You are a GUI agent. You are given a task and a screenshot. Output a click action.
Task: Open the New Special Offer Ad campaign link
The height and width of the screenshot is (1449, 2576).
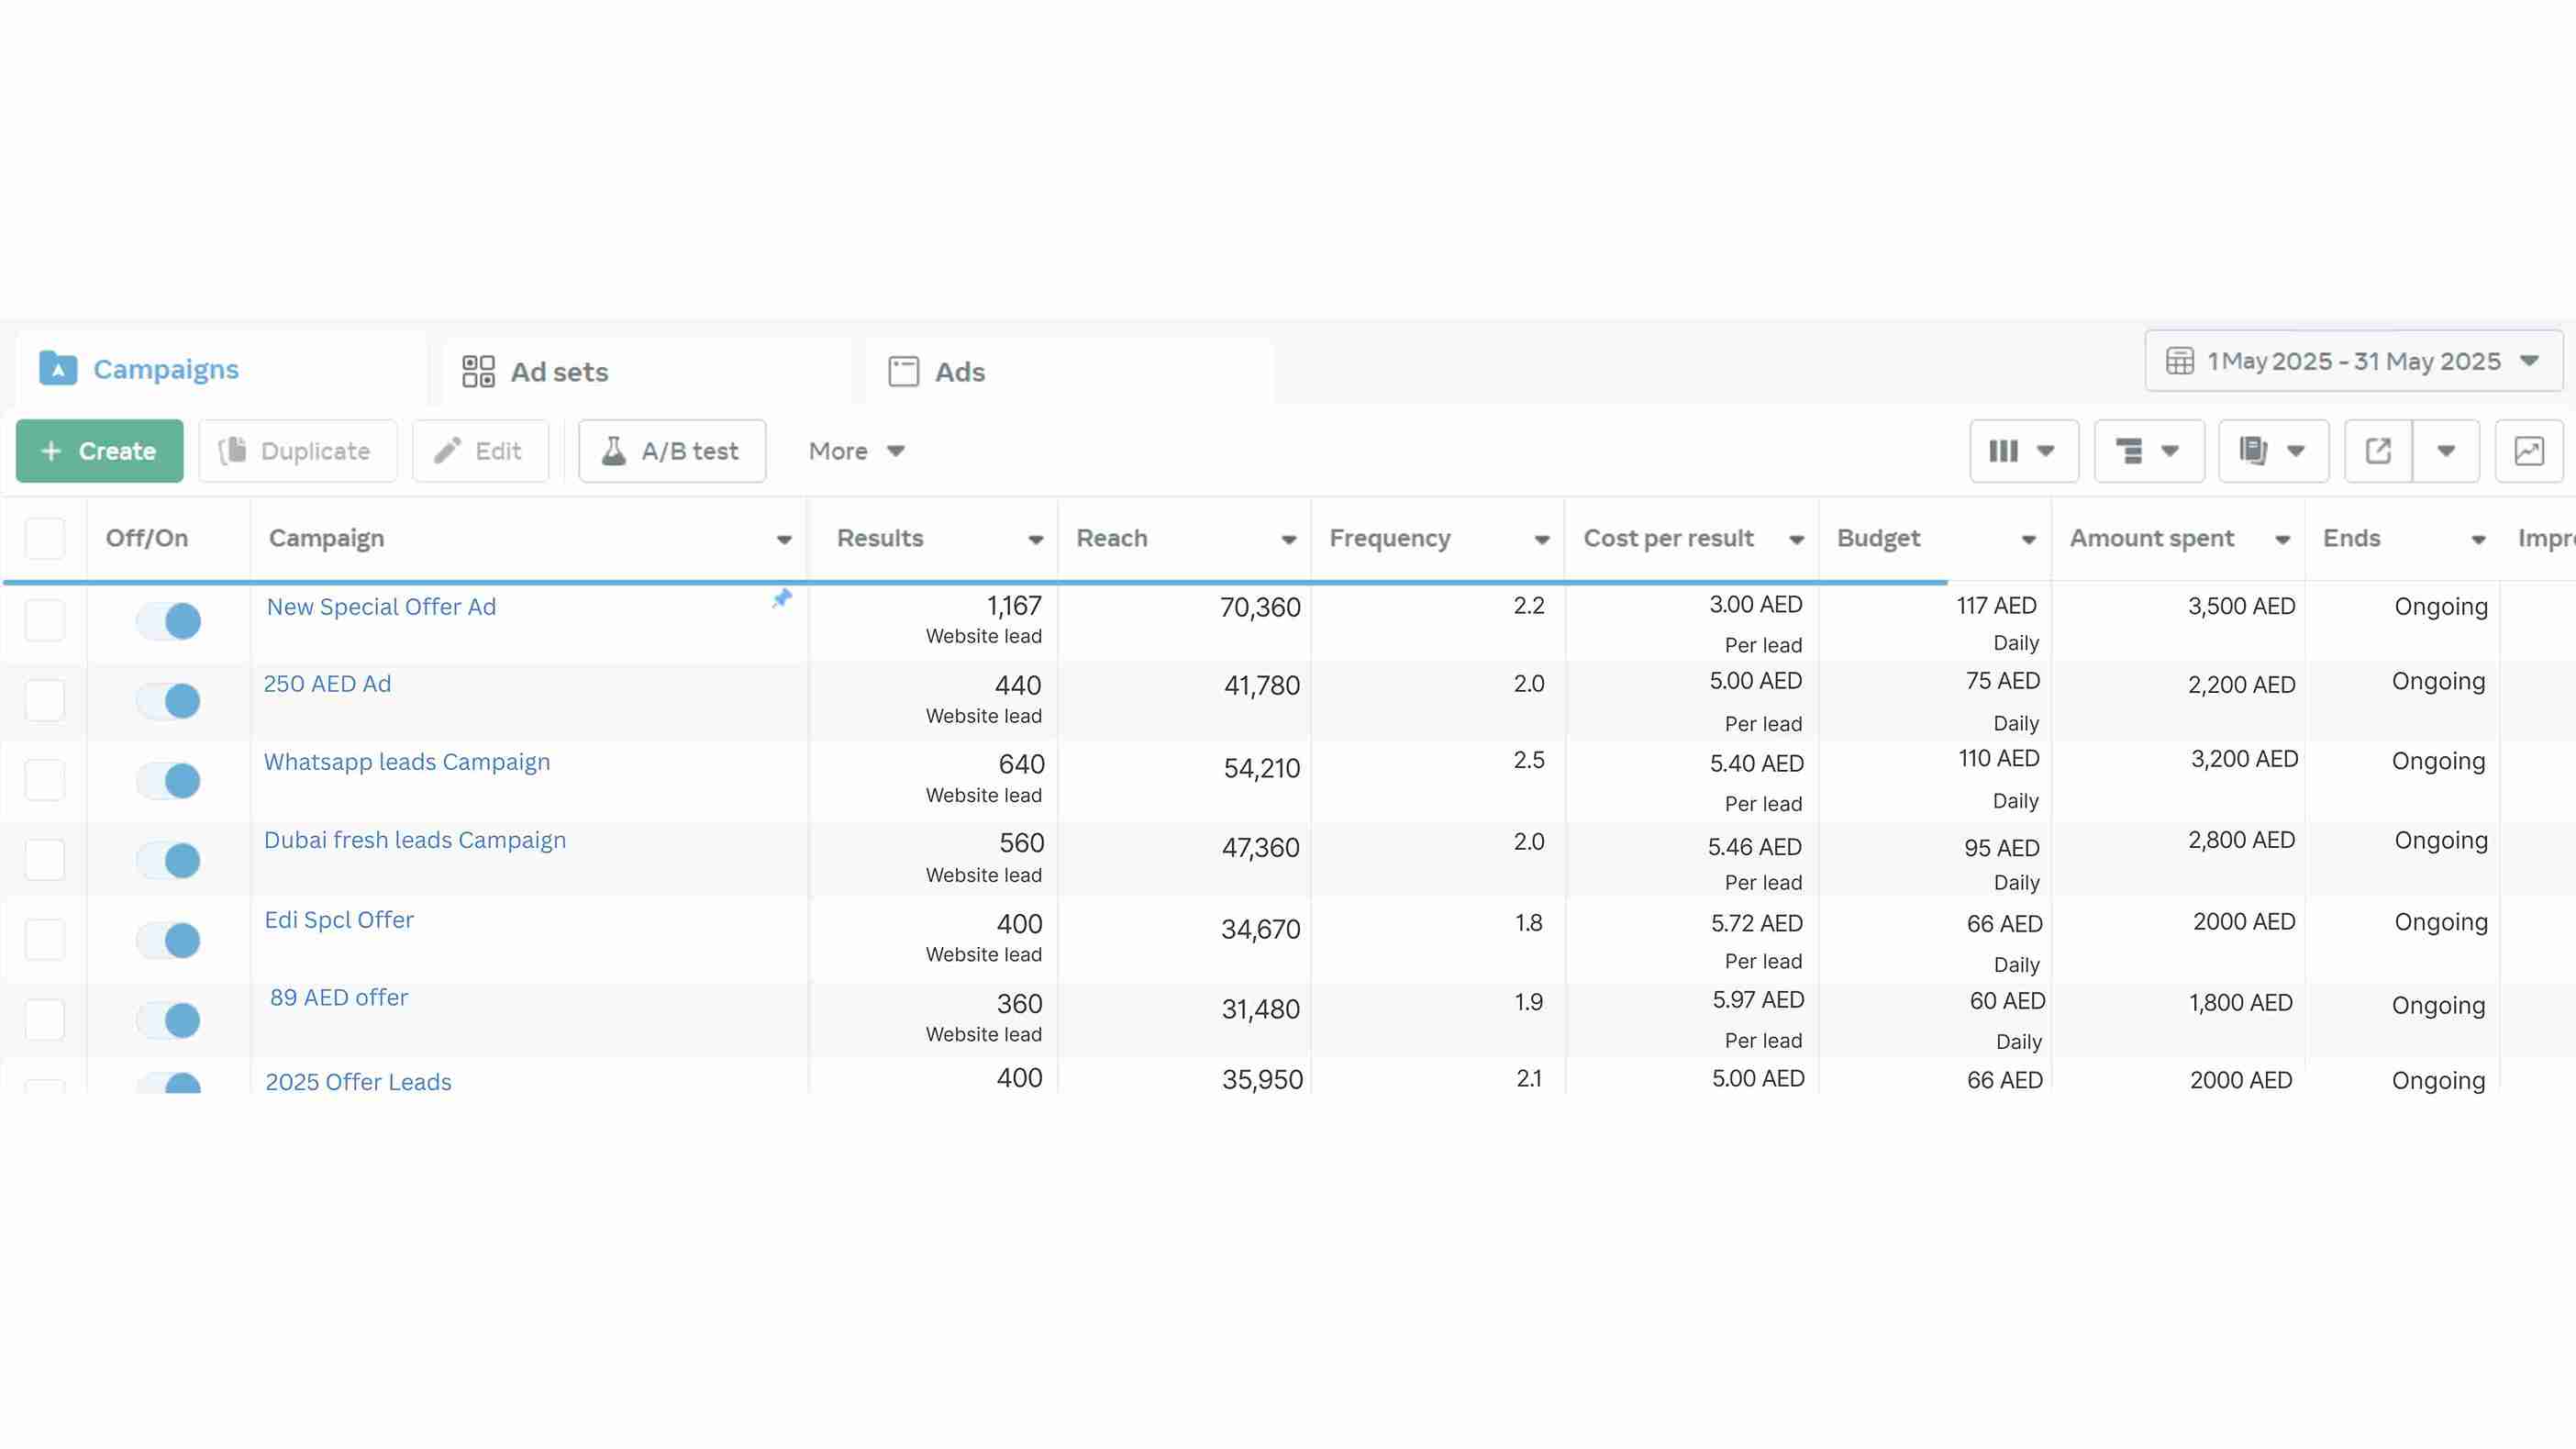381,607
